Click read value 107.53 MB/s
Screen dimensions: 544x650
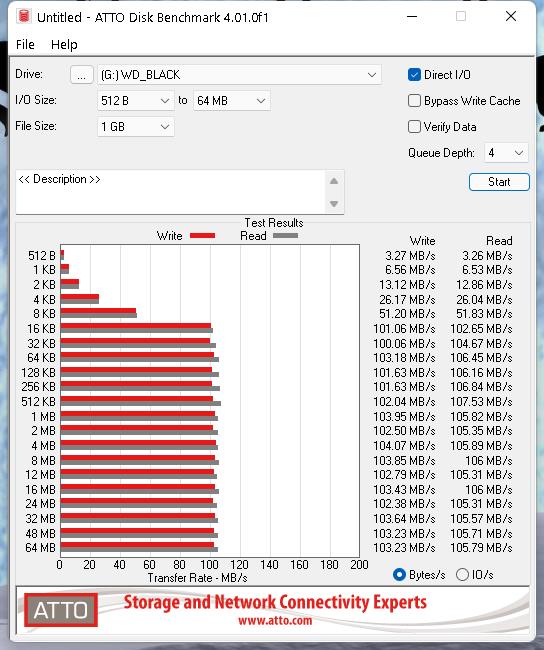pyautogui.click(x=481, y=402)
